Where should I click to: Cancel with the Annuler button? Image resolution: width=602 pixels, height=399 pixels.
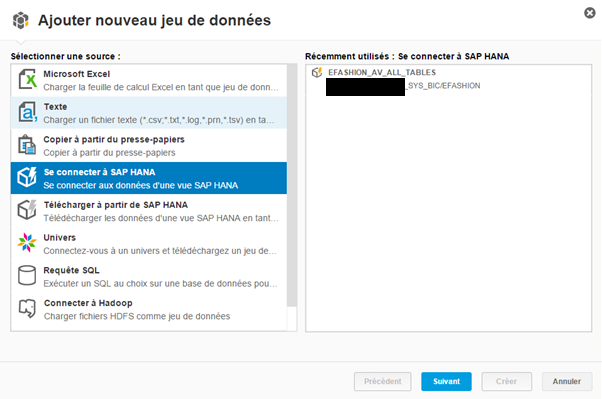click(567, 381)
